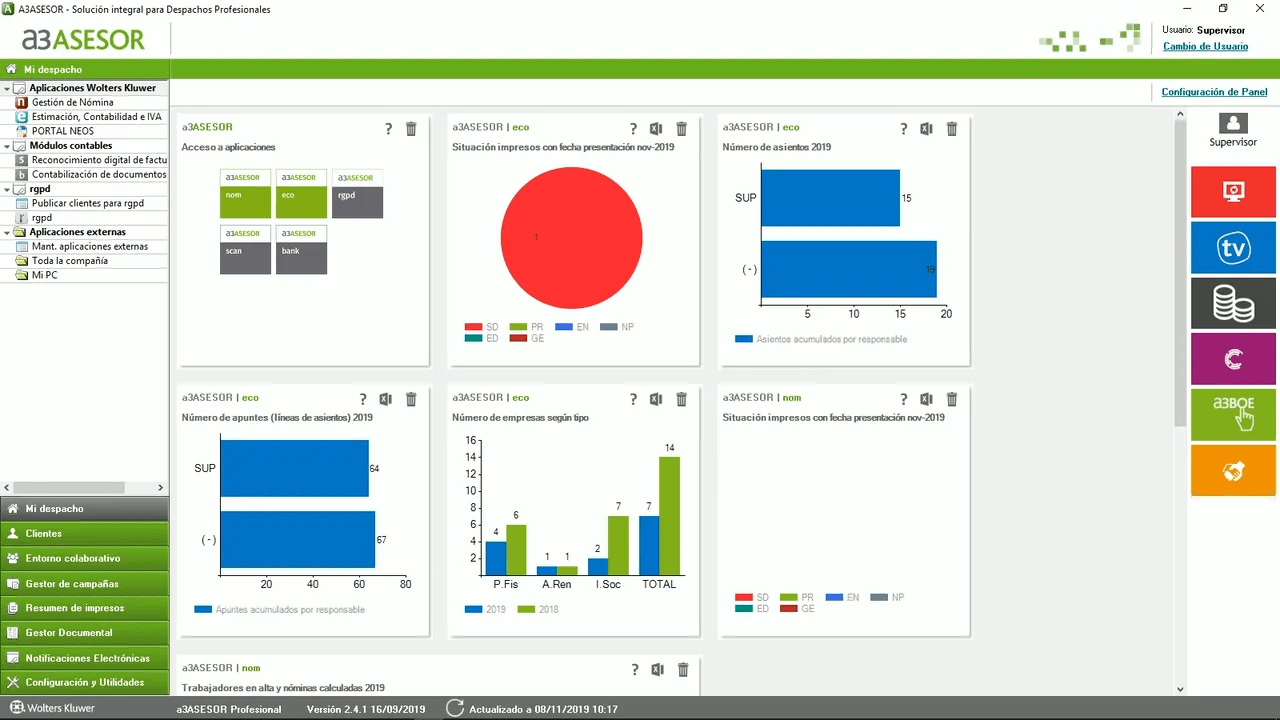Launch the green 'nom' application tile

point(245,194)
